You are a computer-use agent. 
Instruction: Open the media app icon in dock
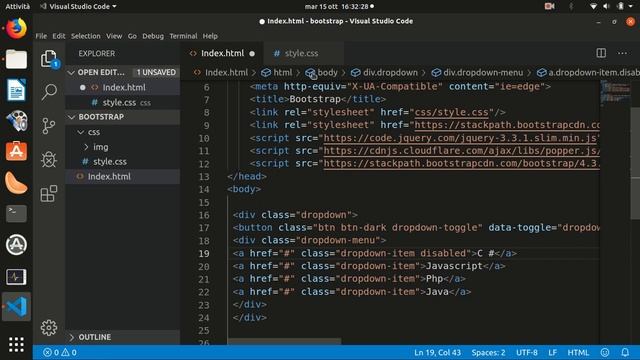[16, 121]
